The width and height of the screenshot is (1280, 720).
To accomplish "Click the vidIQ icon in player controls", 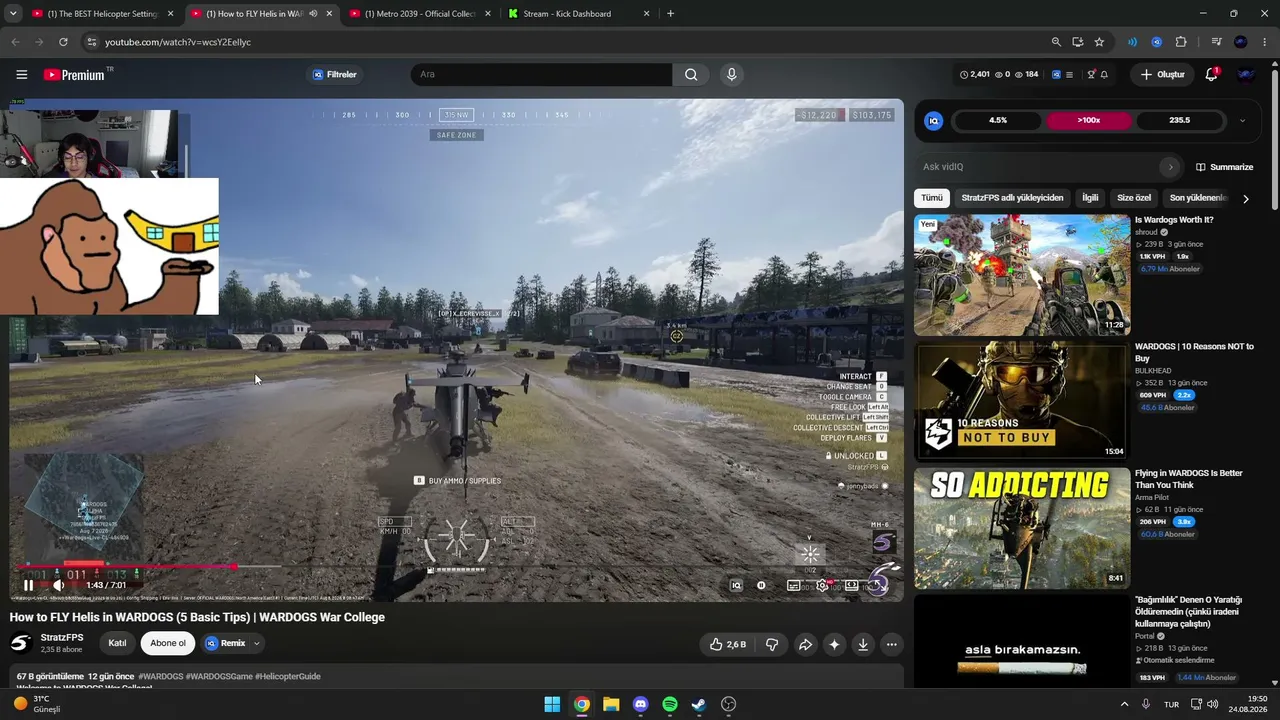I will [x=736, y=586].
